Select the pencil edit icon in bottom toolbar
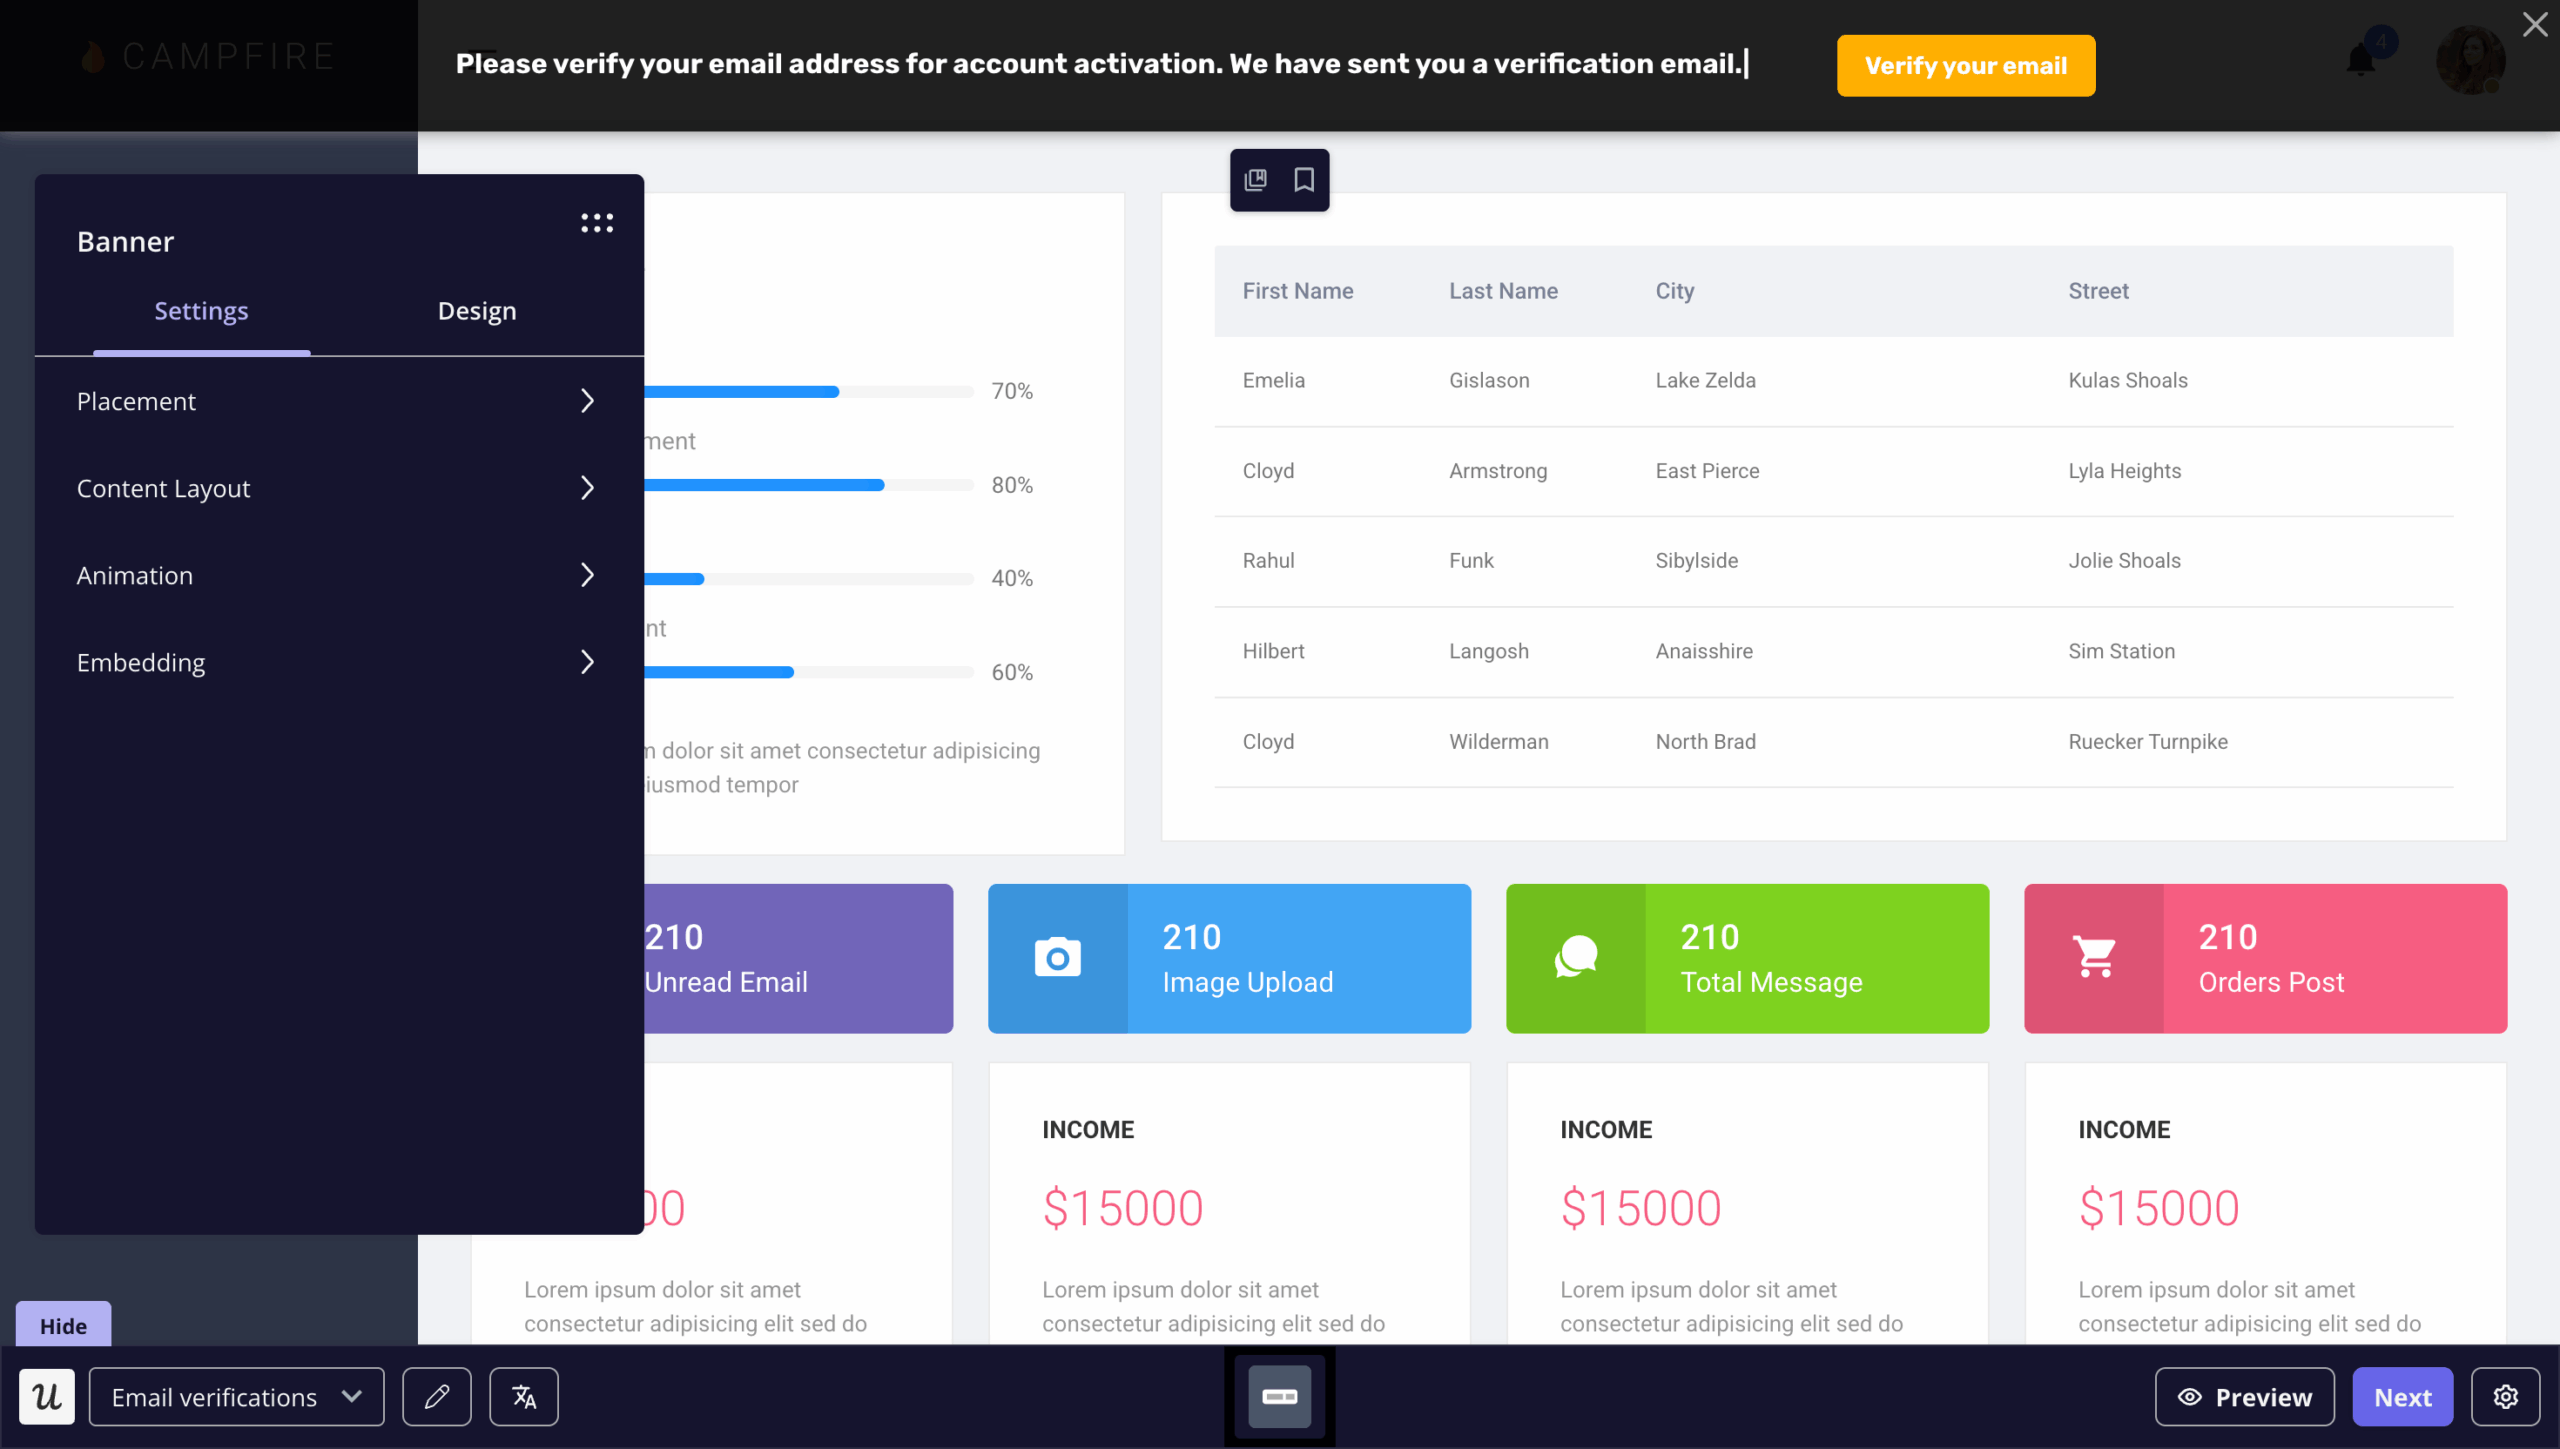 tap(436, 1396)
